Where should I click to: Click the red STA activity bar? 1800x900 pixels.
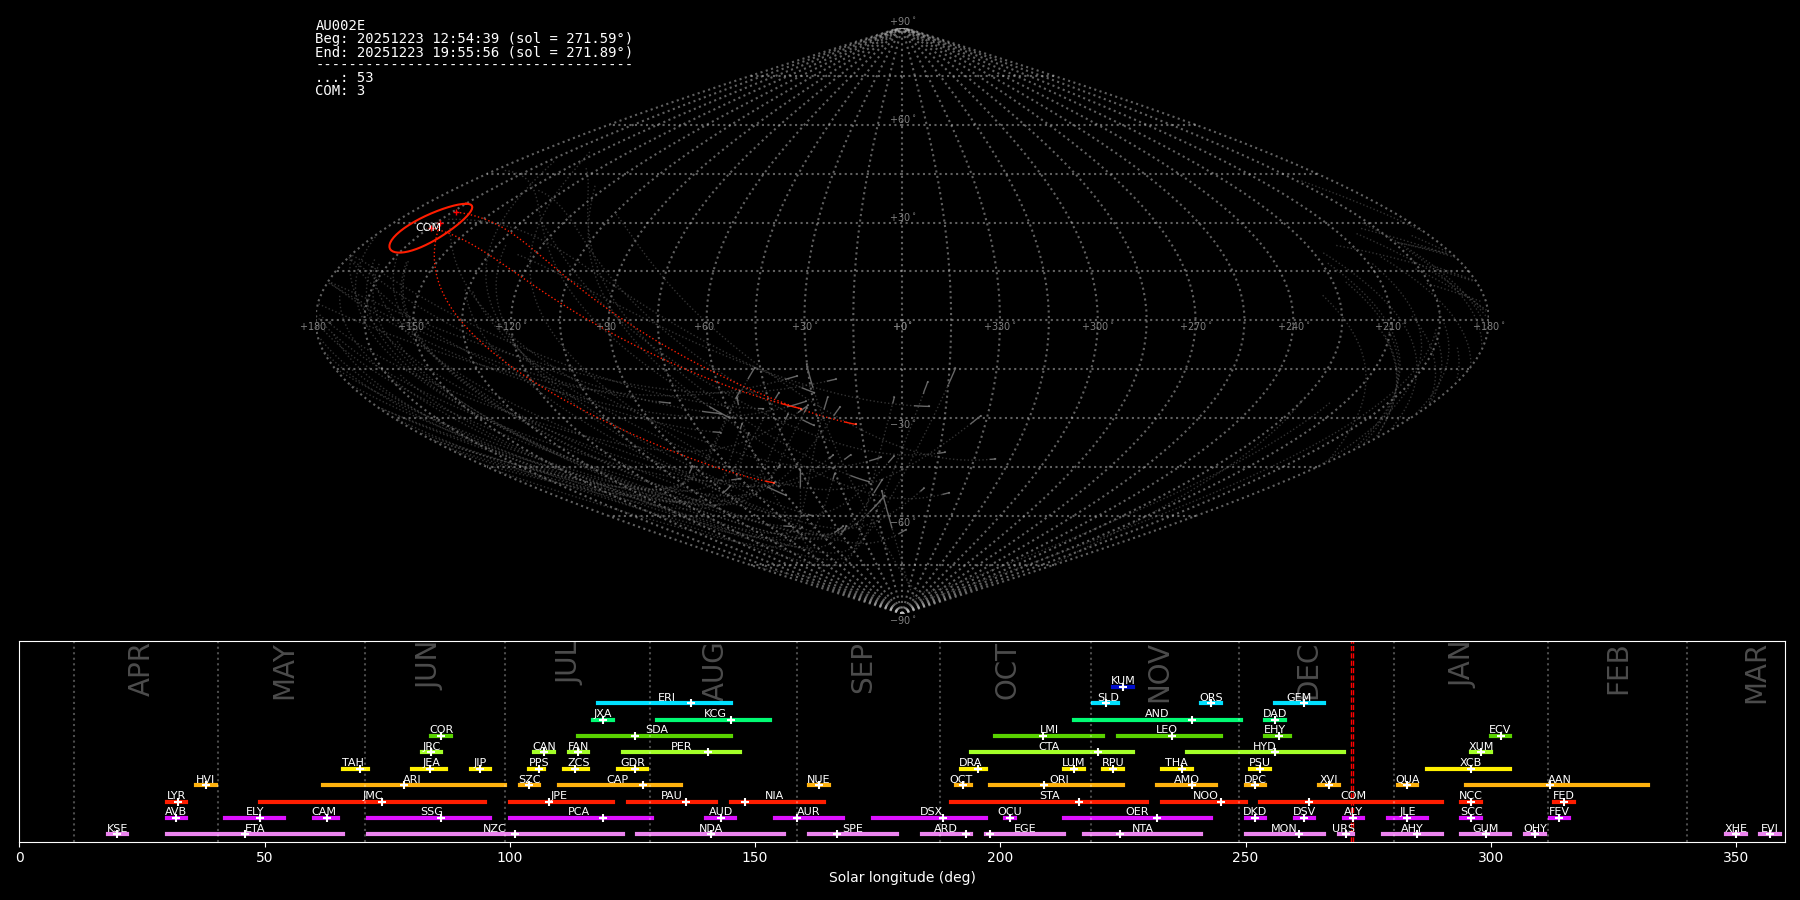point(1049,802)
